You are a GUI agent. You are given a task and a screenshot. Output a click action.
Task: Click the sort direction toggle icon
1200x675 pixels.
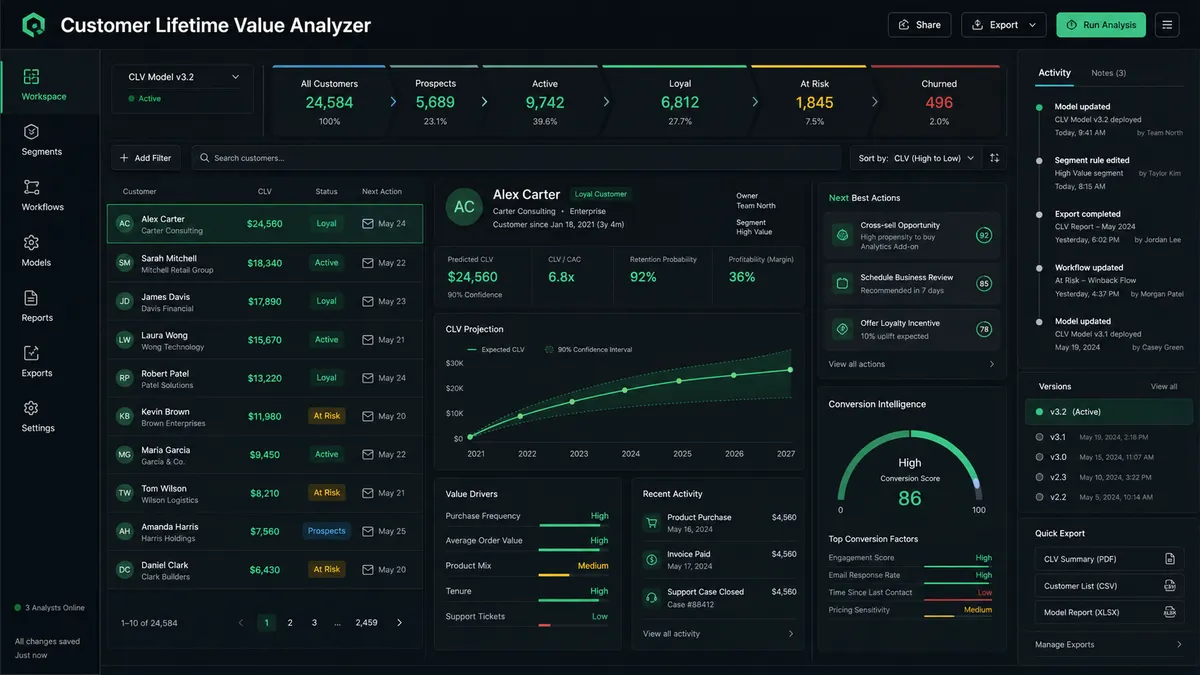click(x=994, y=158)
